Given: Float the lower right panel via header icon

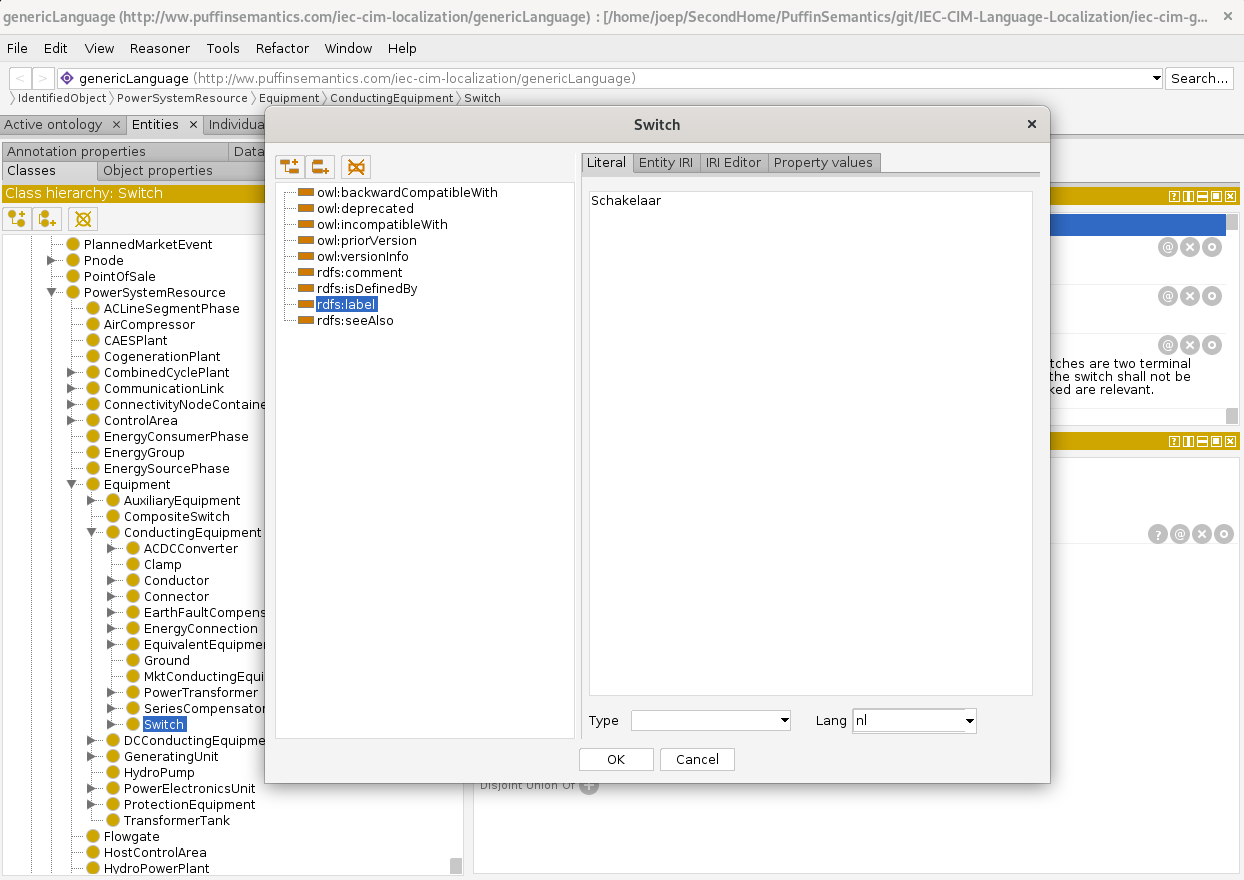Looking at the screenshot, I should tap(1216, 441).
